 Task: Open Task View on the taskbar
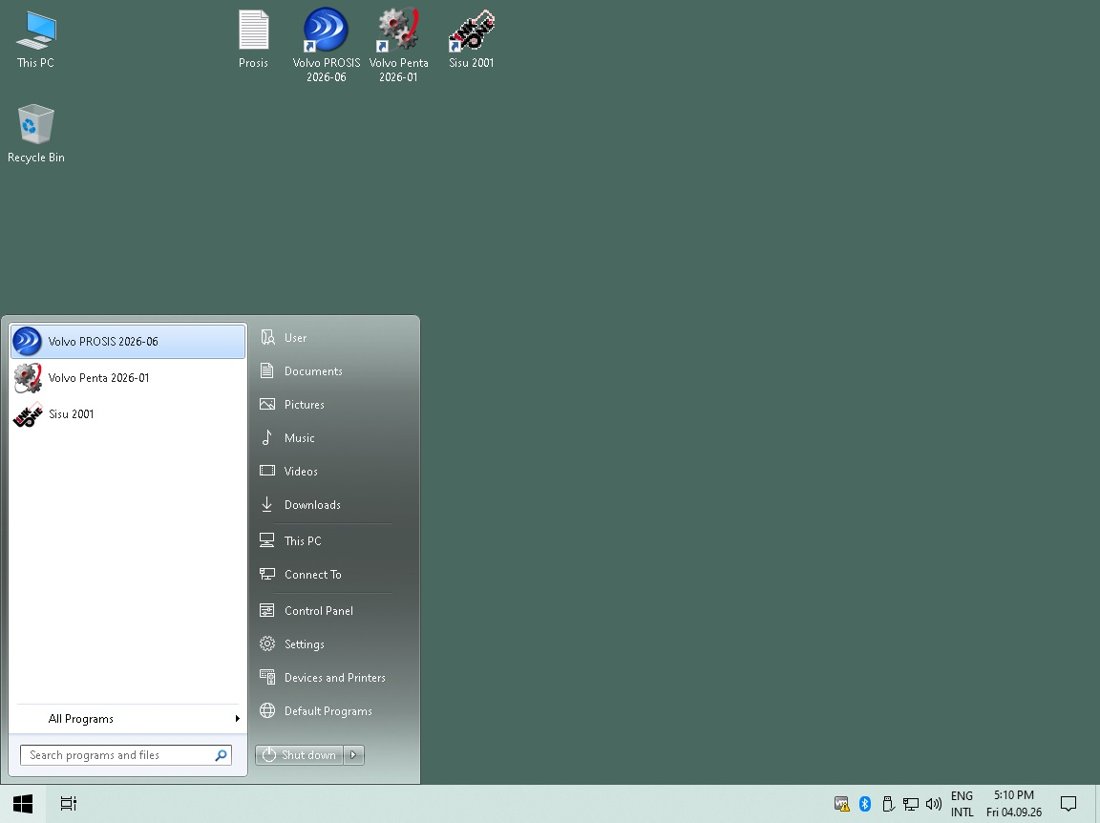(x=68, y=804)
